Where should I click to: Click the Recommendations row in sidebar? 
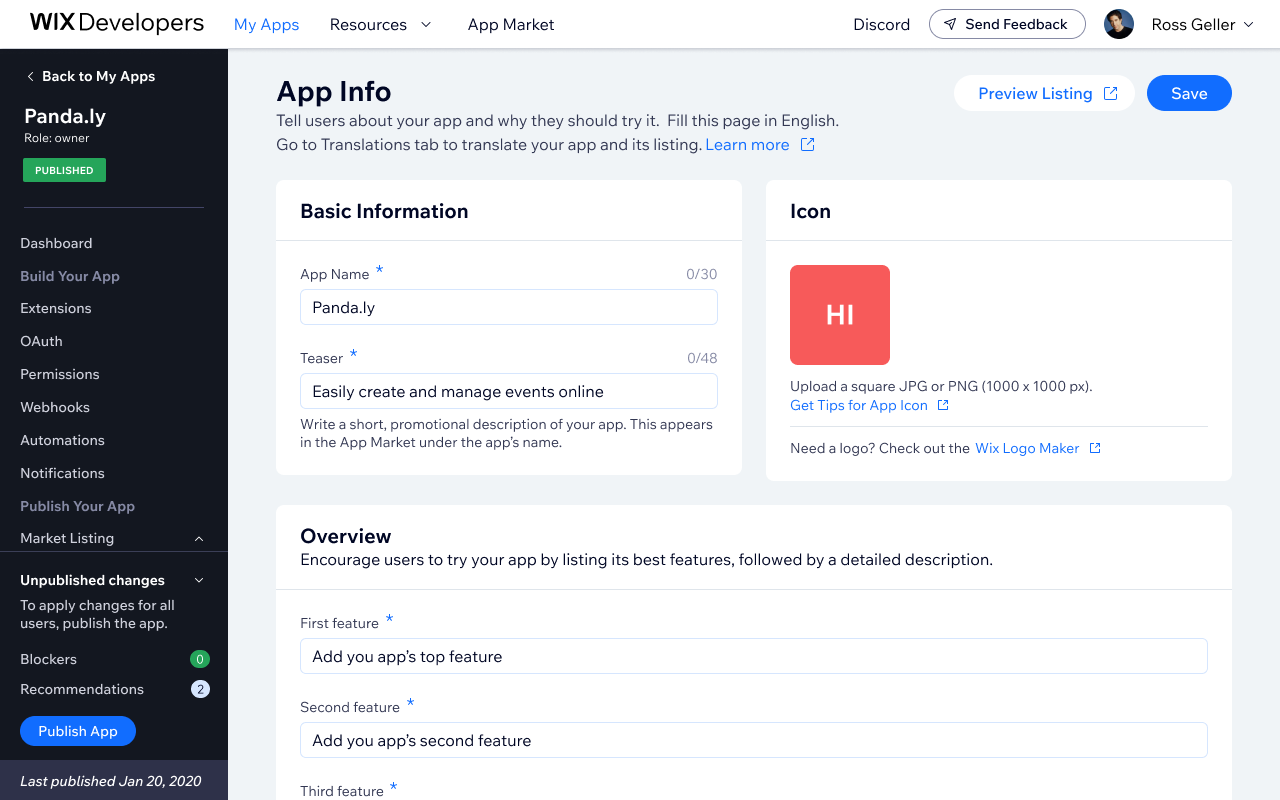[114, 689]
